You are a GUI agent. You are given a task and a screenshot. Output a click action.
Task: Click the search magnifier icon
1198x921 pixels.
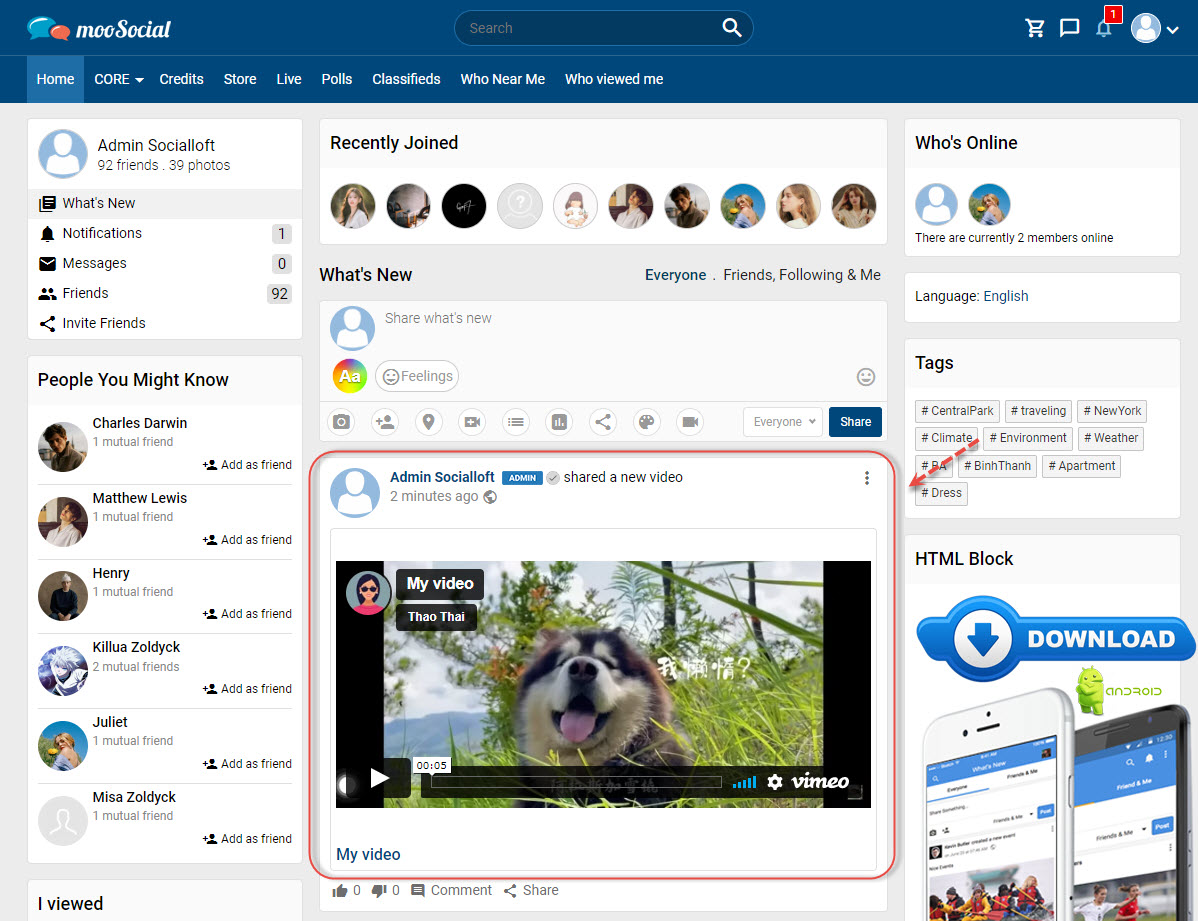coord(731,28)
